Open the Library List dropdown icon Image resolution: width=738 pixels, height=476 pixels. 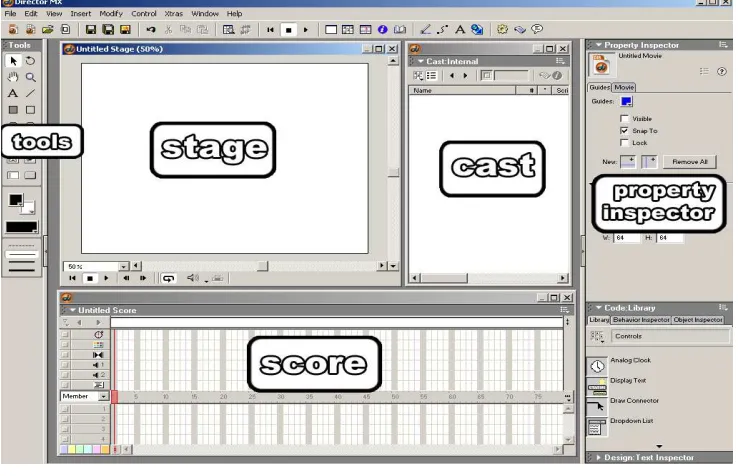coord(597,336)
